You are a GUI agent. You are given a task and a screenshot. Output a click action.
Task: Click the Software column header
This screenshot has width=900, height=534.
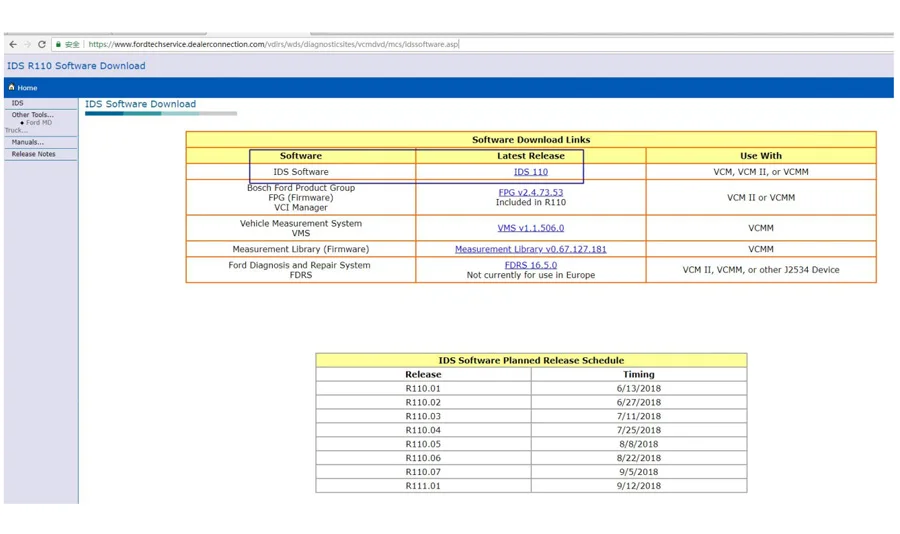(x=301, y=156)
